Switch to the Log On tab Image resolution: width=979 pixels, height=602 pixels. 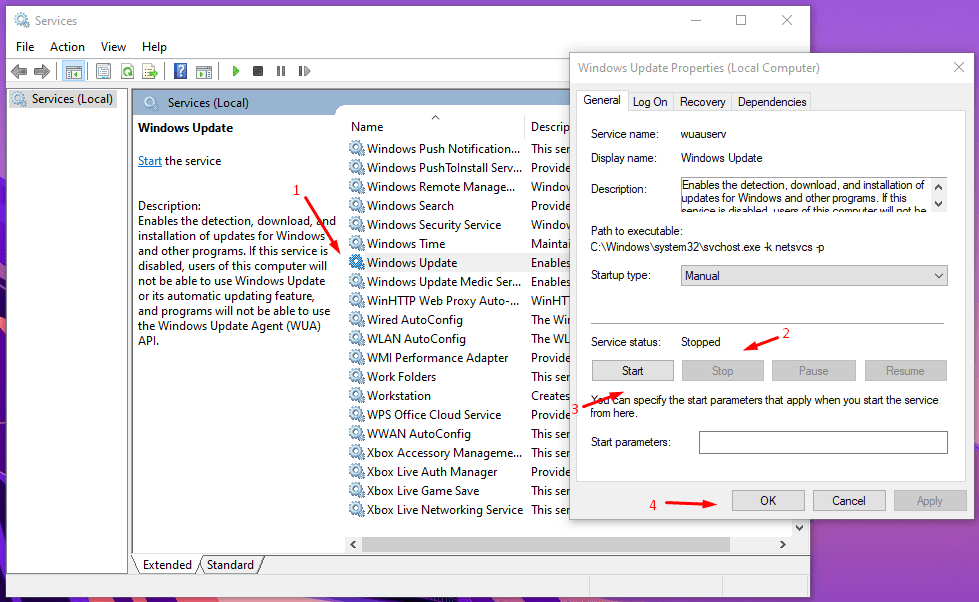(650, 102)
